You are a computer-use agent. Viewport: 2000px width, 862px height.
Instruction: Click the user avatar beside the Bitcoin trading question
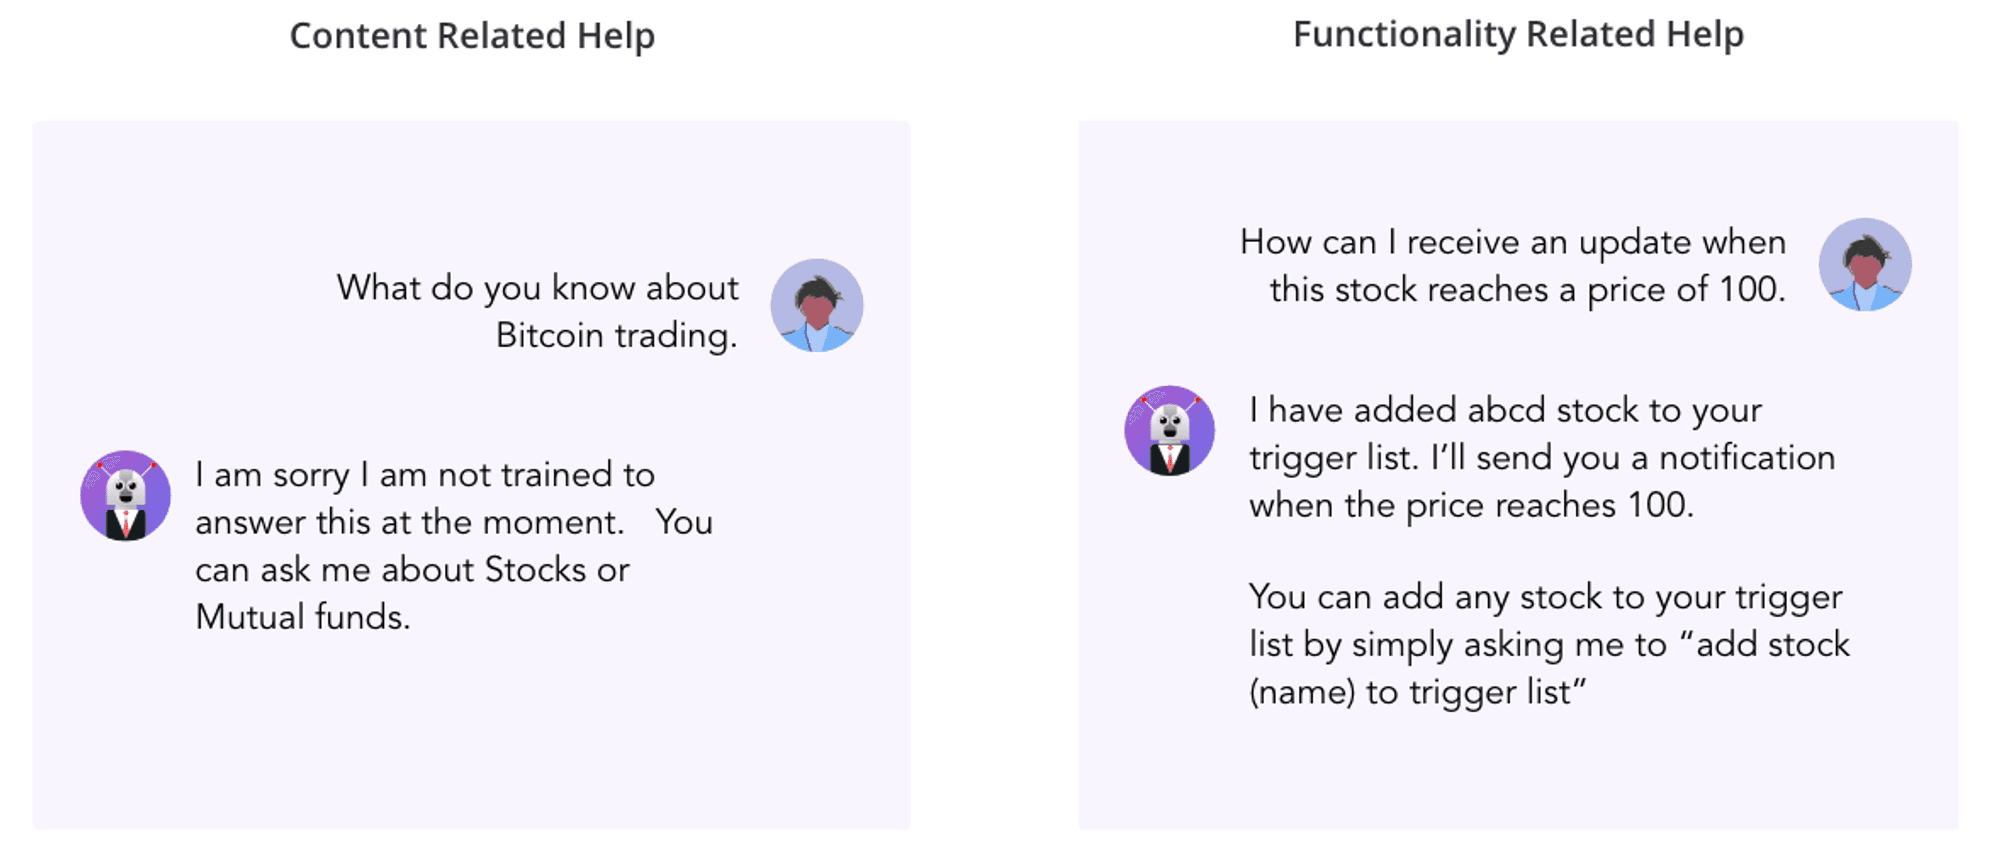pyautogui.click(x=816, y=305)
